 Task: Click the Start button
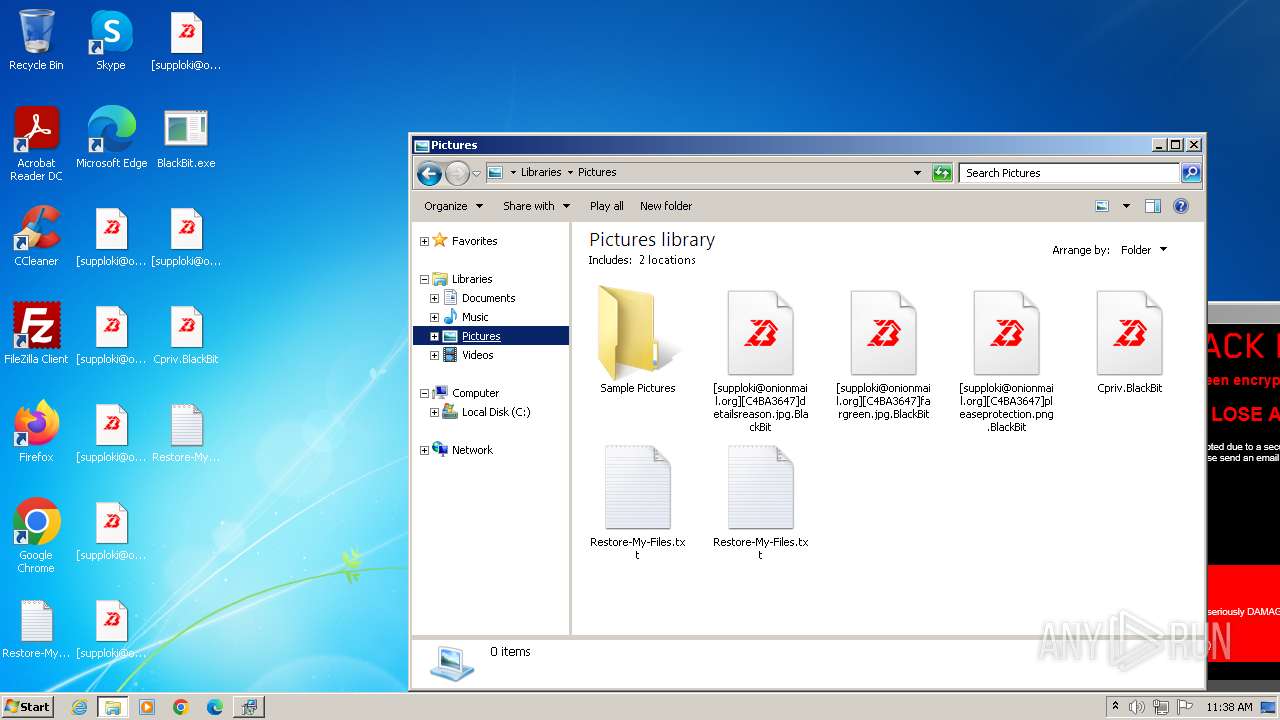[x=27, y=707]
